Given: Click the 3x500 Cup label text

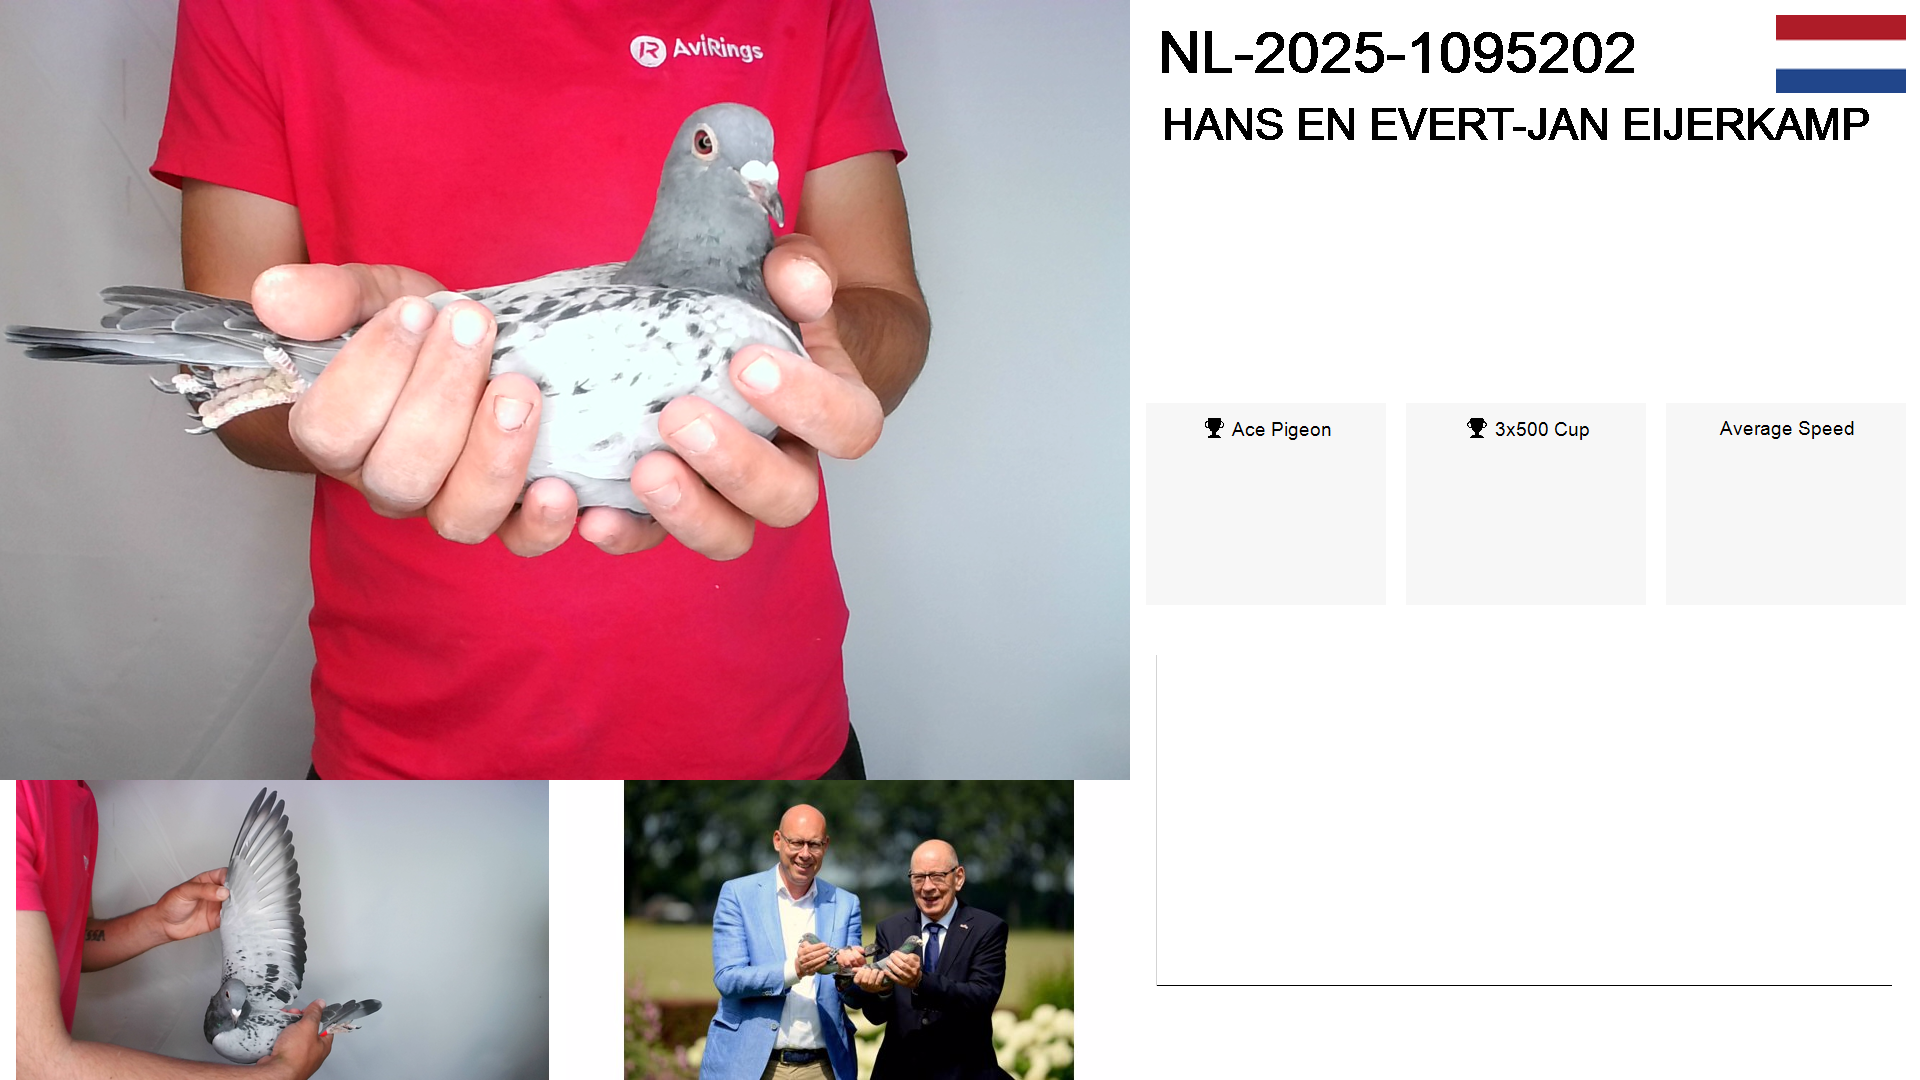Looking at the screenshot, I should (x=1542, y=429).
